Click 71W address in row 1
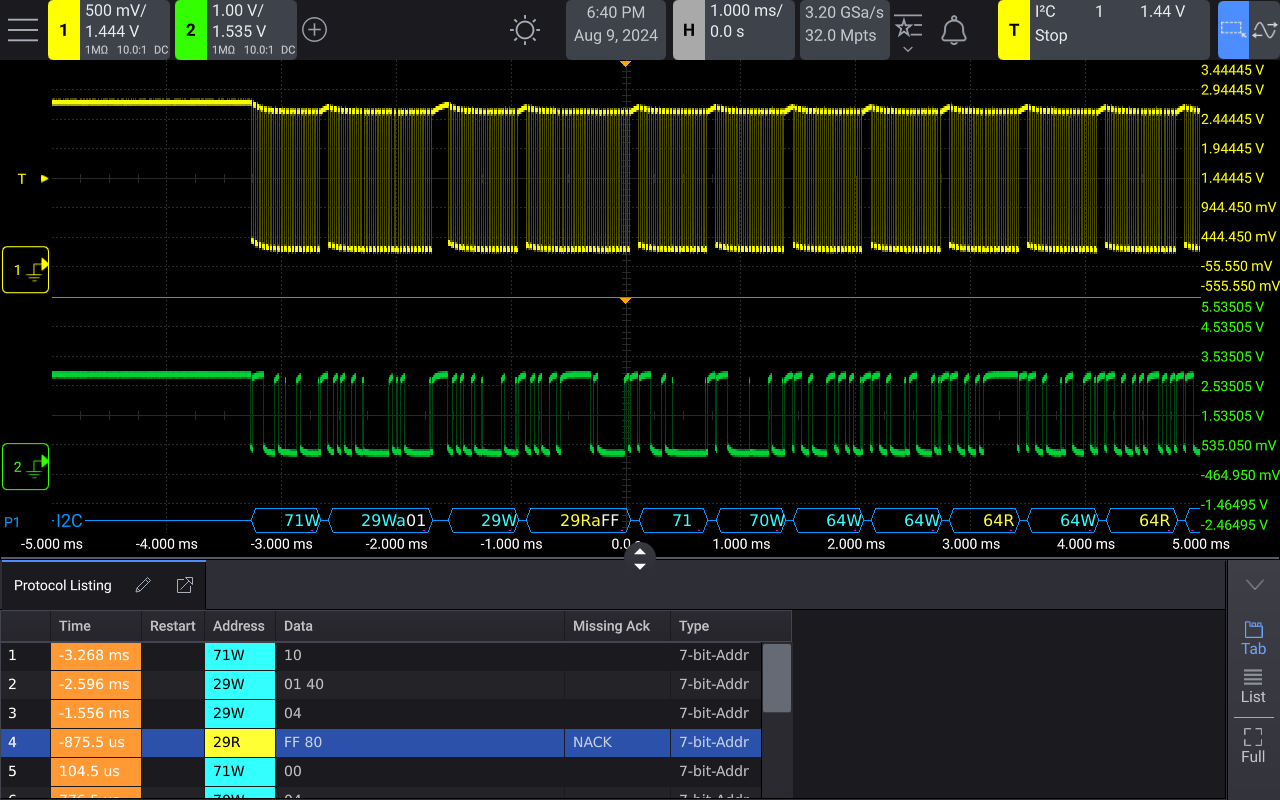Screen dimensions: 1280x800 [x=240, y=656]
